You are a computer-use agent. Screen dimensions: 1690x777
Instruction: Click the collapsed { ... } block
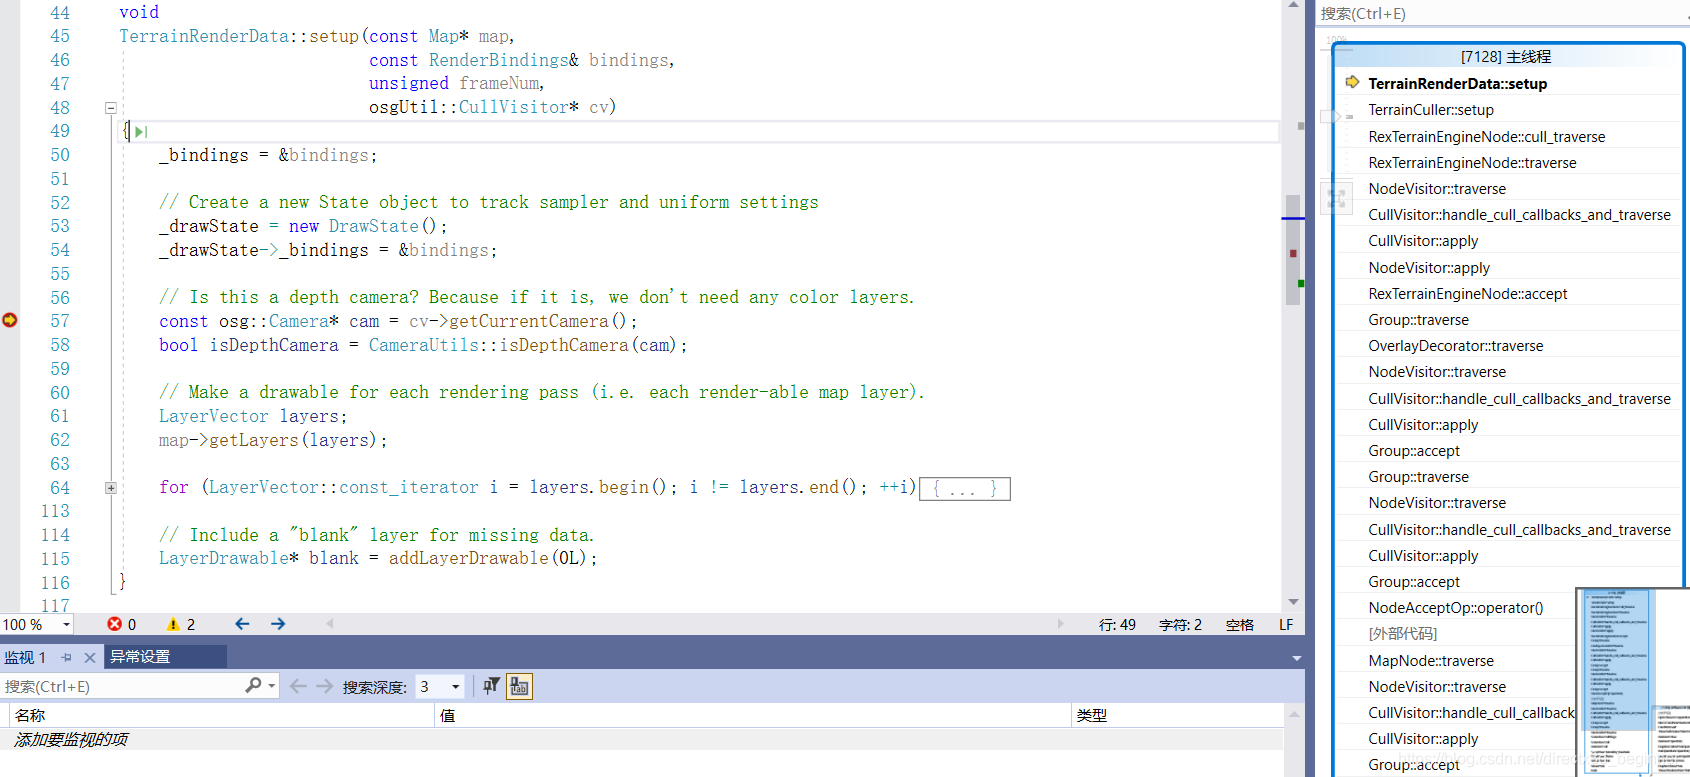(x=964, y=488)
